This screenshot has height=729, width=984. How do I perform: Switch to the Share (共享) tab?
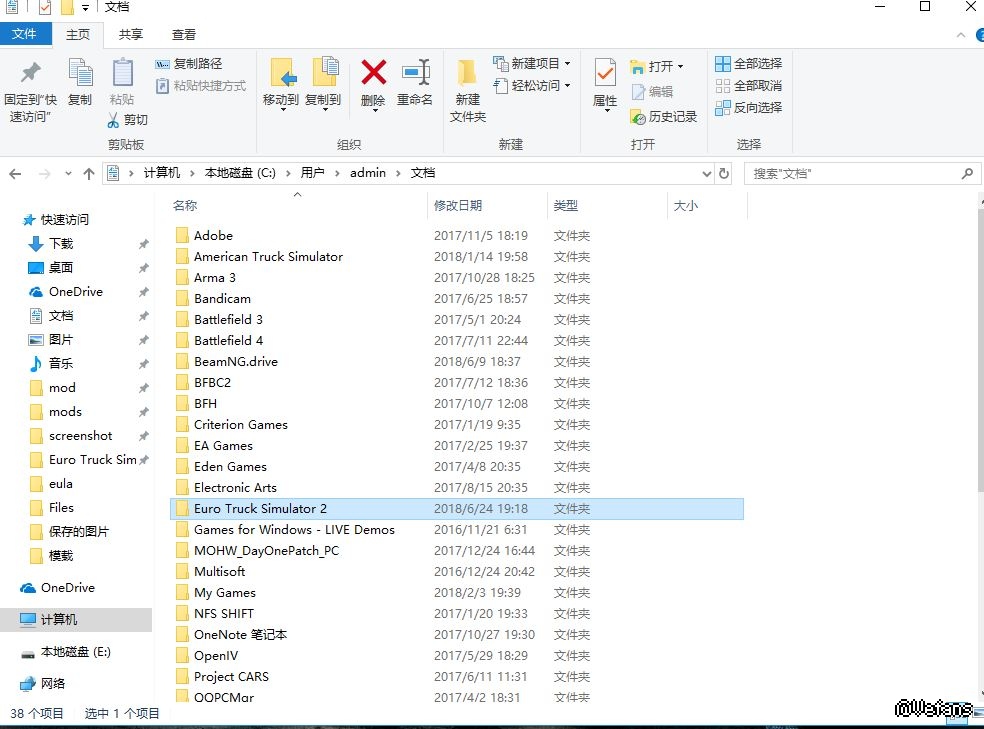[131, 35]
